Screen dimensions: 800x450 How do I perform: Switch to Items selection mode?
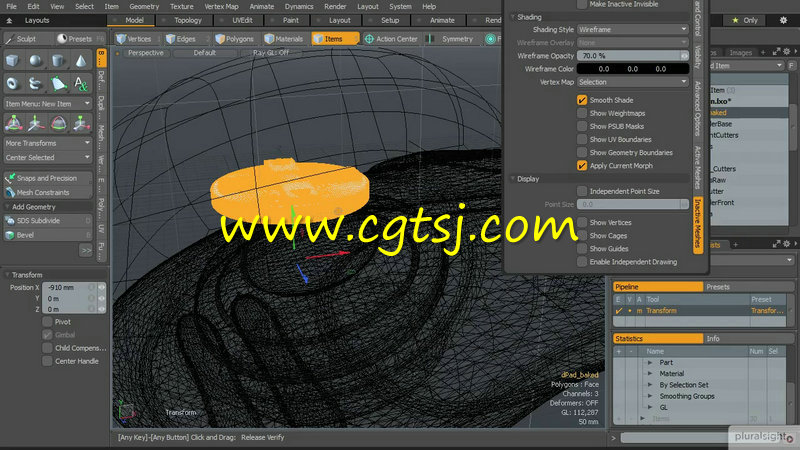(335, 39)
